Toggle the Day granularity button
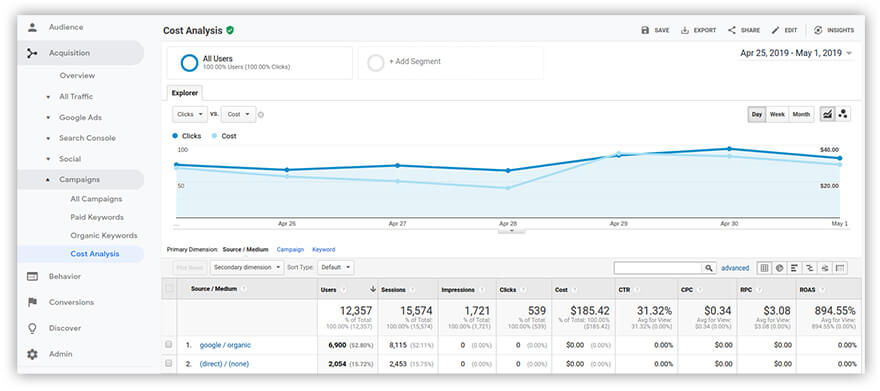This screenshot has width=880, height=391. coord(757,114)
